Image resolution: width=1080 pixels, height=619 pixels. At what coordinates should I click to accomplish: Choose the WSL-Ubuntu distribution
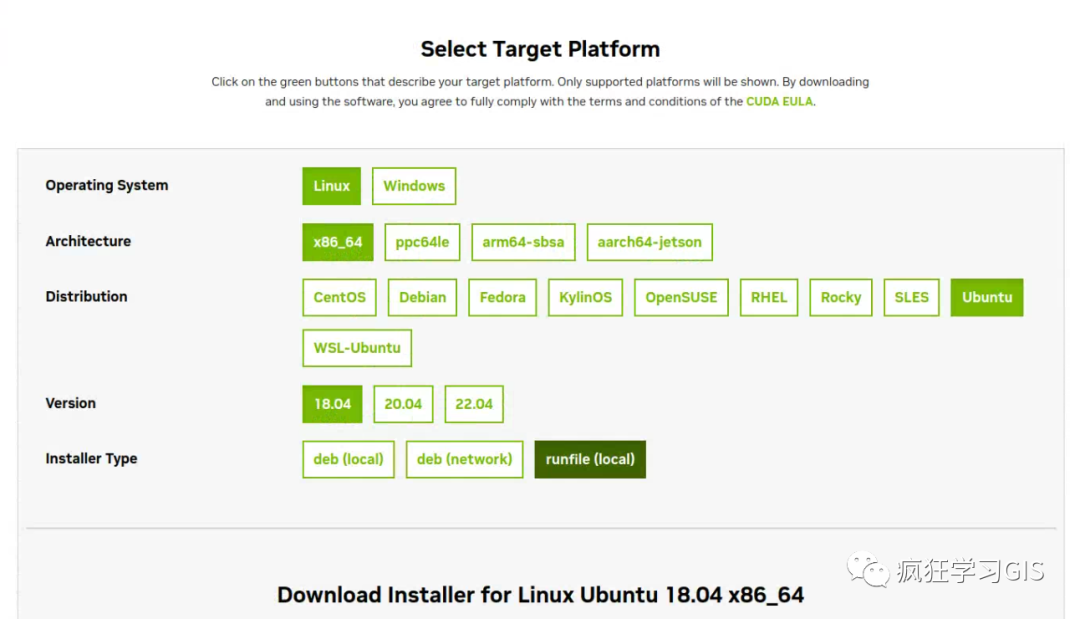click(357, 347)
